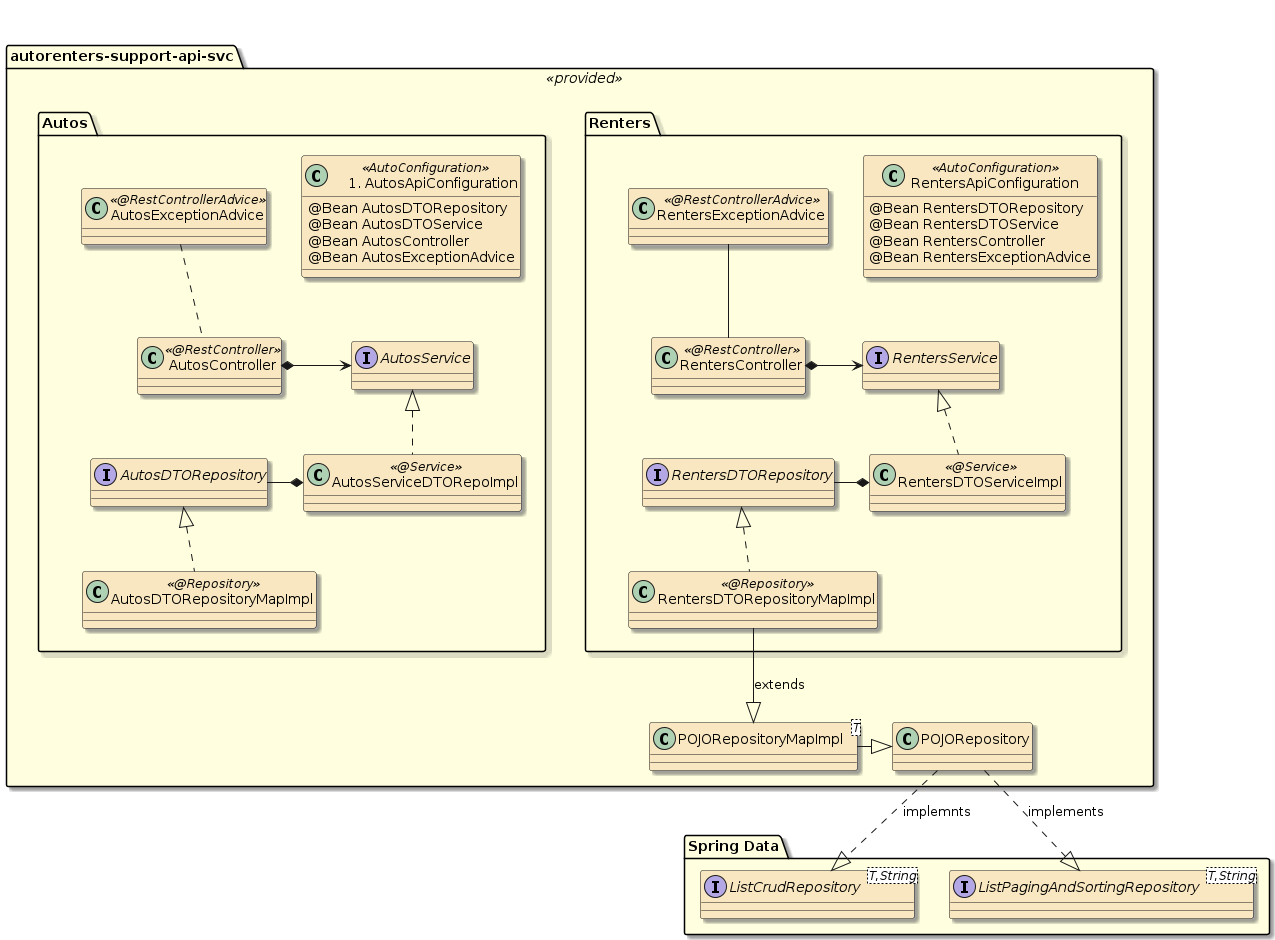This screenshot has height=940, width=1275.
Task: Click the RentersService interface name
Action: tap(944, 358)
